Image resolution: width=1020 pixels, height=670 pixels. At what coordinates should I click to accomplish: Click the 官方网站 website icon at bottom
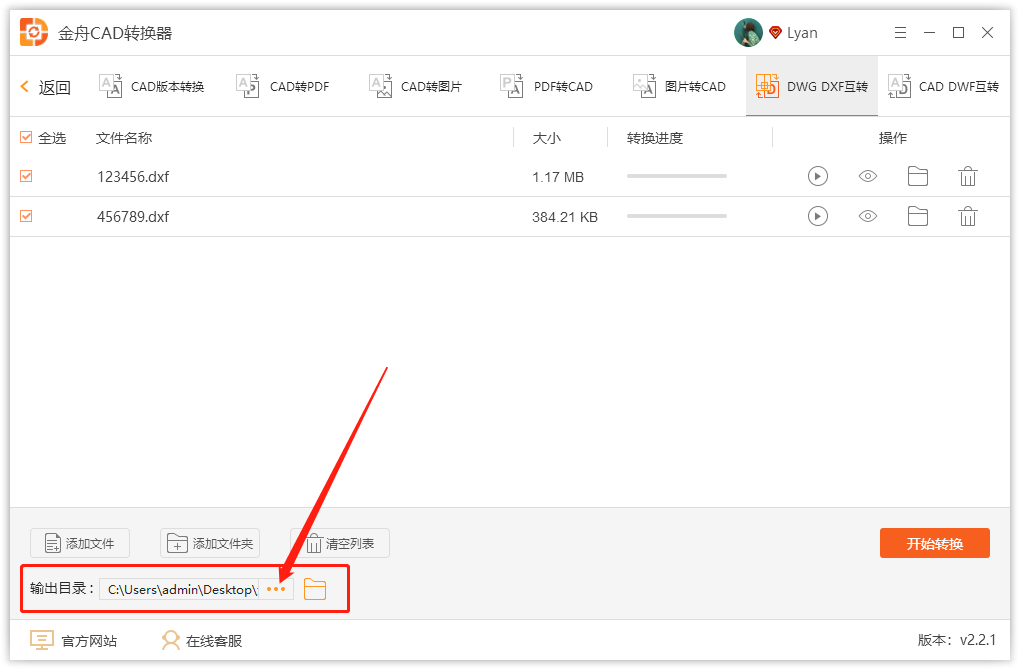[41, 640]
